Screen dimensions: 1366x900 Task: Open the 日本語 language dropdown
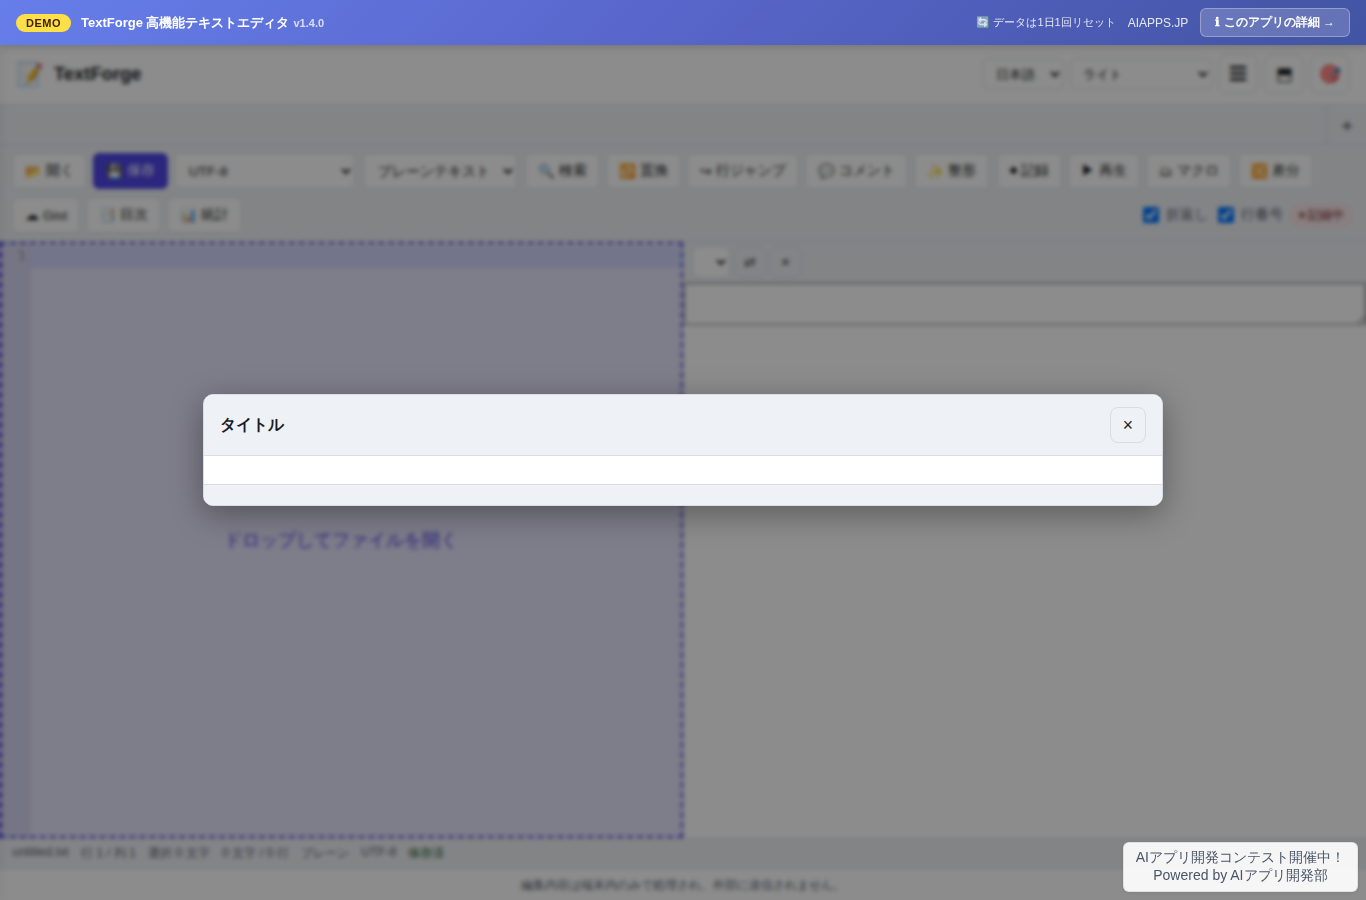pos(1023,74)
